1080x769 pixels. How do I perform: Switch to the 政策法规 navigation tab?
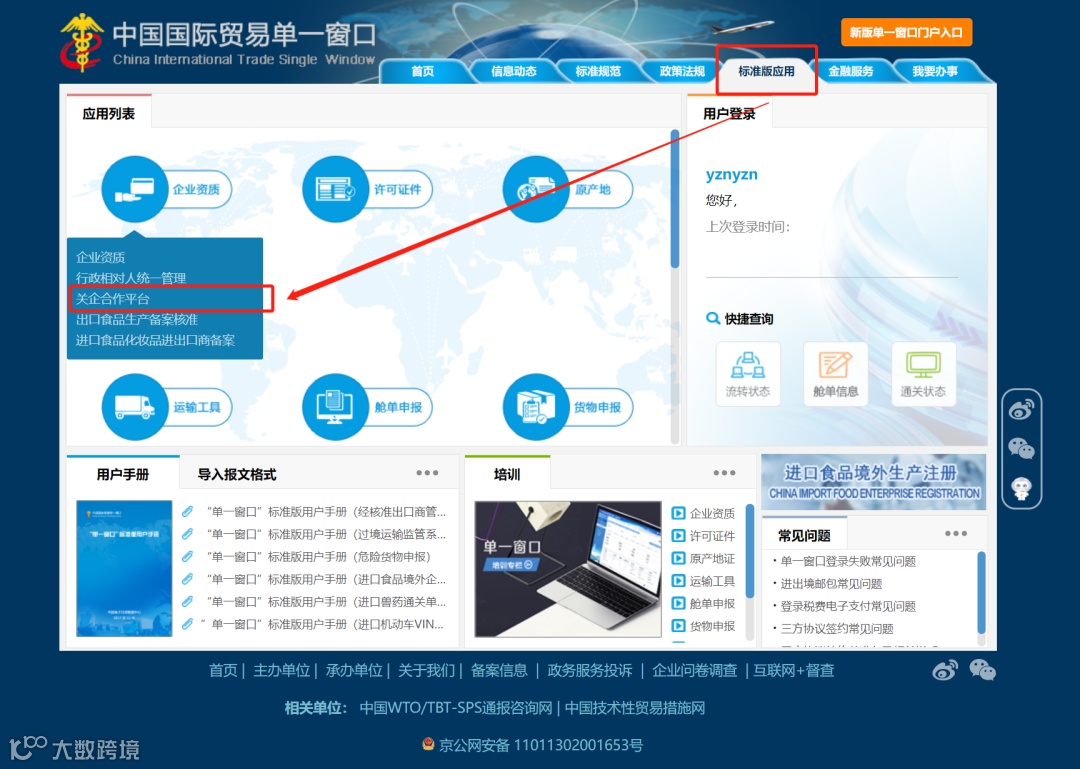(x=682, y=71)
